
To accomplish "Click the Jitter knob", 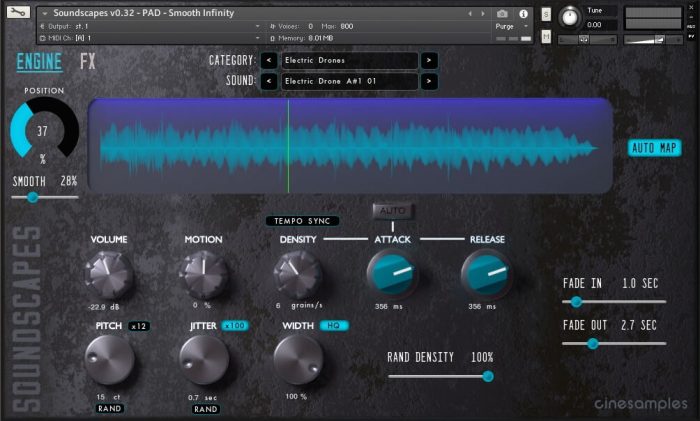I will tap(204, 360).
